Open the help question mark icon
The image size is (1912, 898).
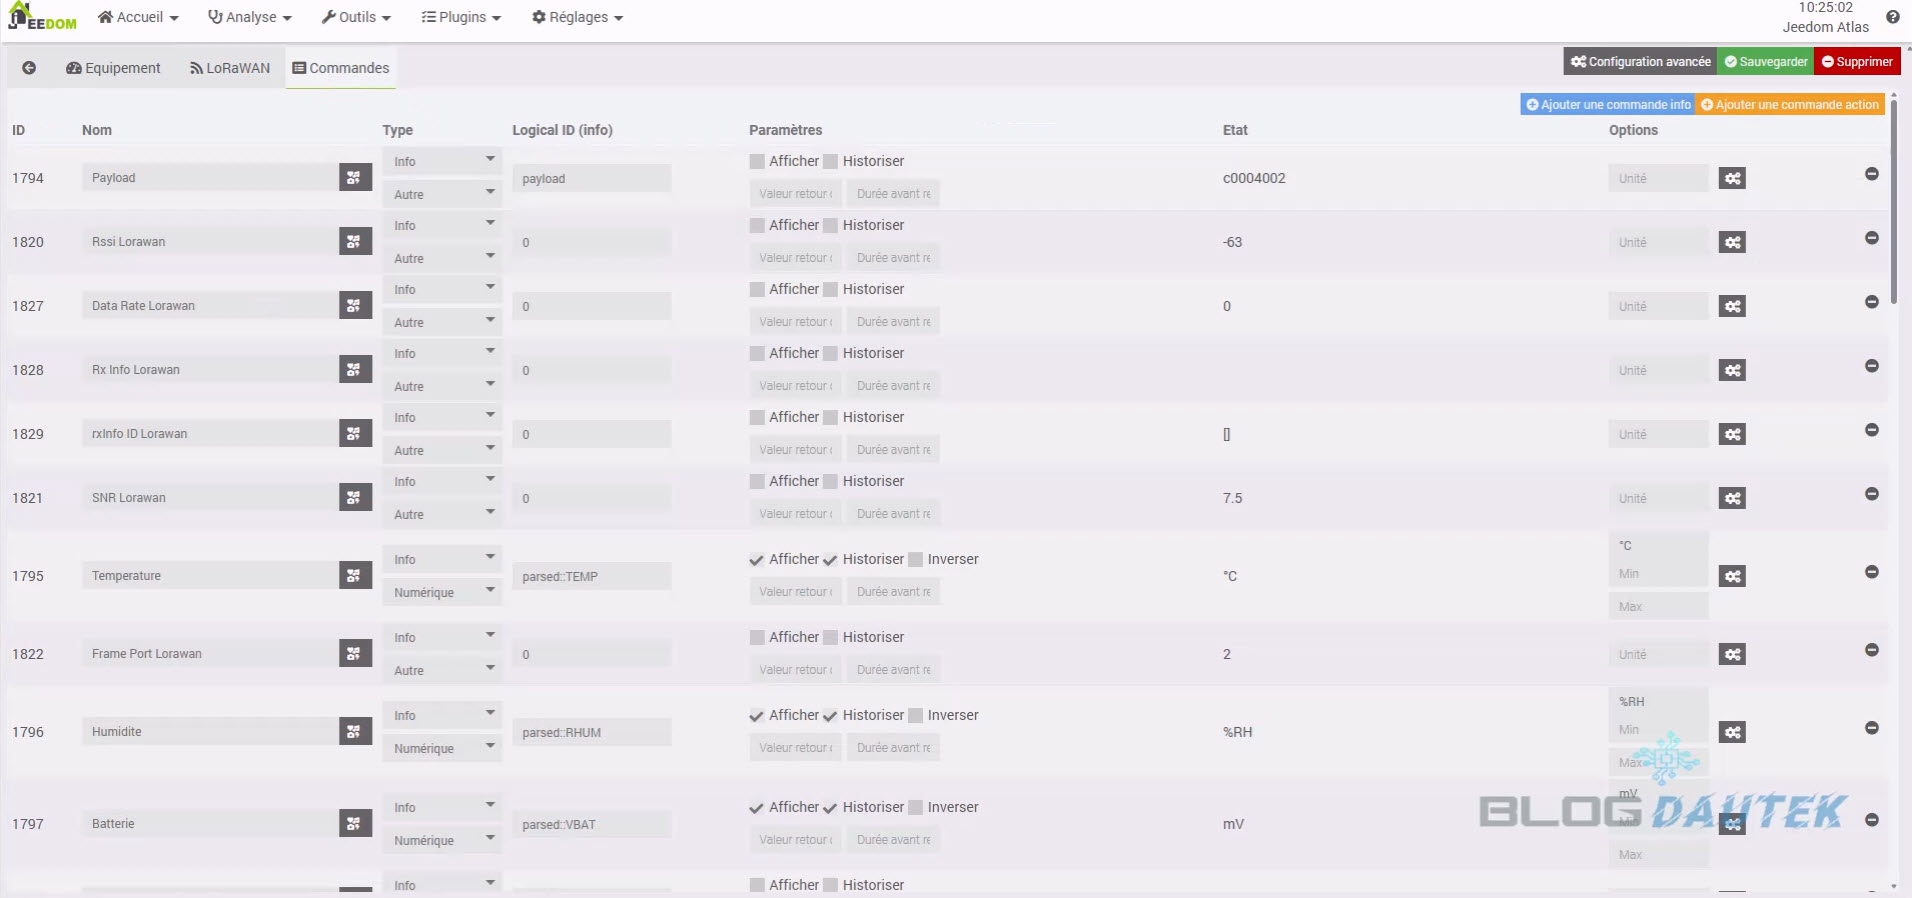pos(1892,17)
